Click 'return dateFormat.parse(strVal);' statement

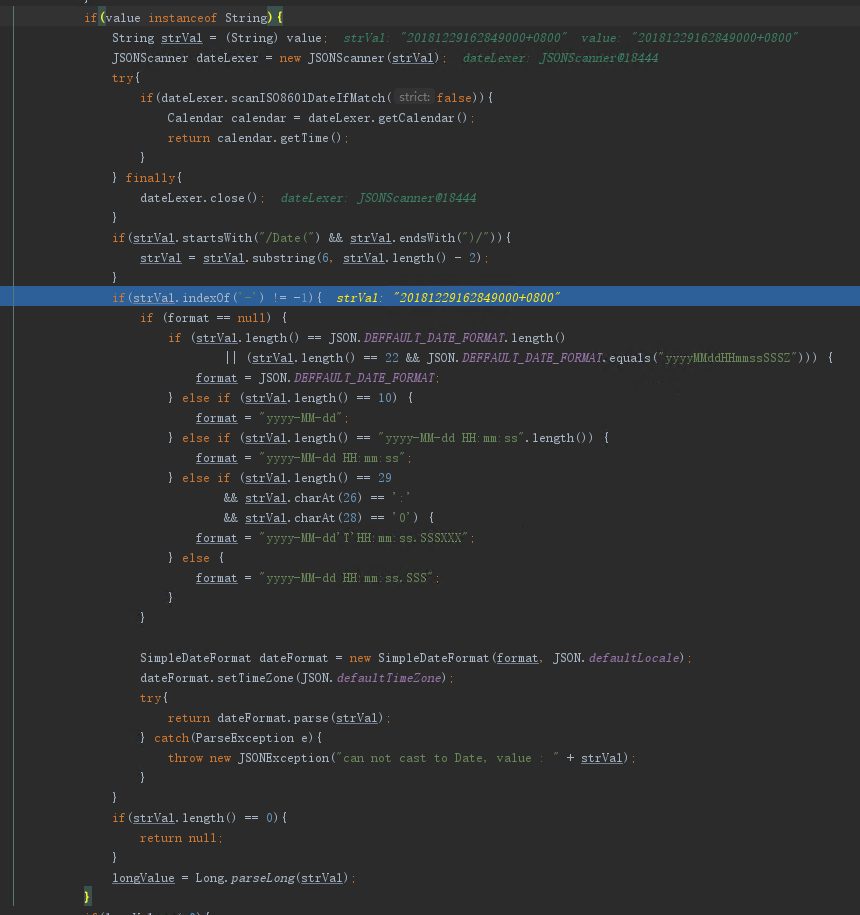[x=279, y=718]
